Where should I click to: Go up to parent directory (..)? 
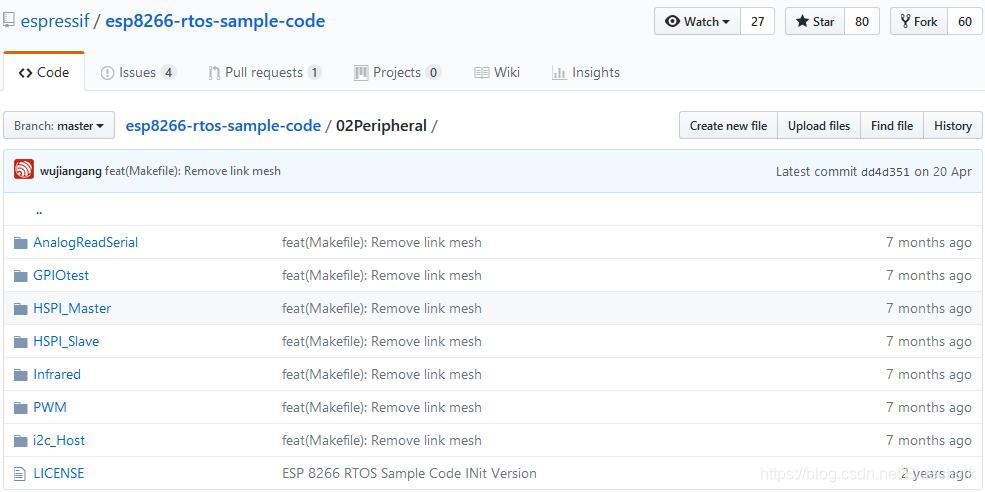pos(39,212)
